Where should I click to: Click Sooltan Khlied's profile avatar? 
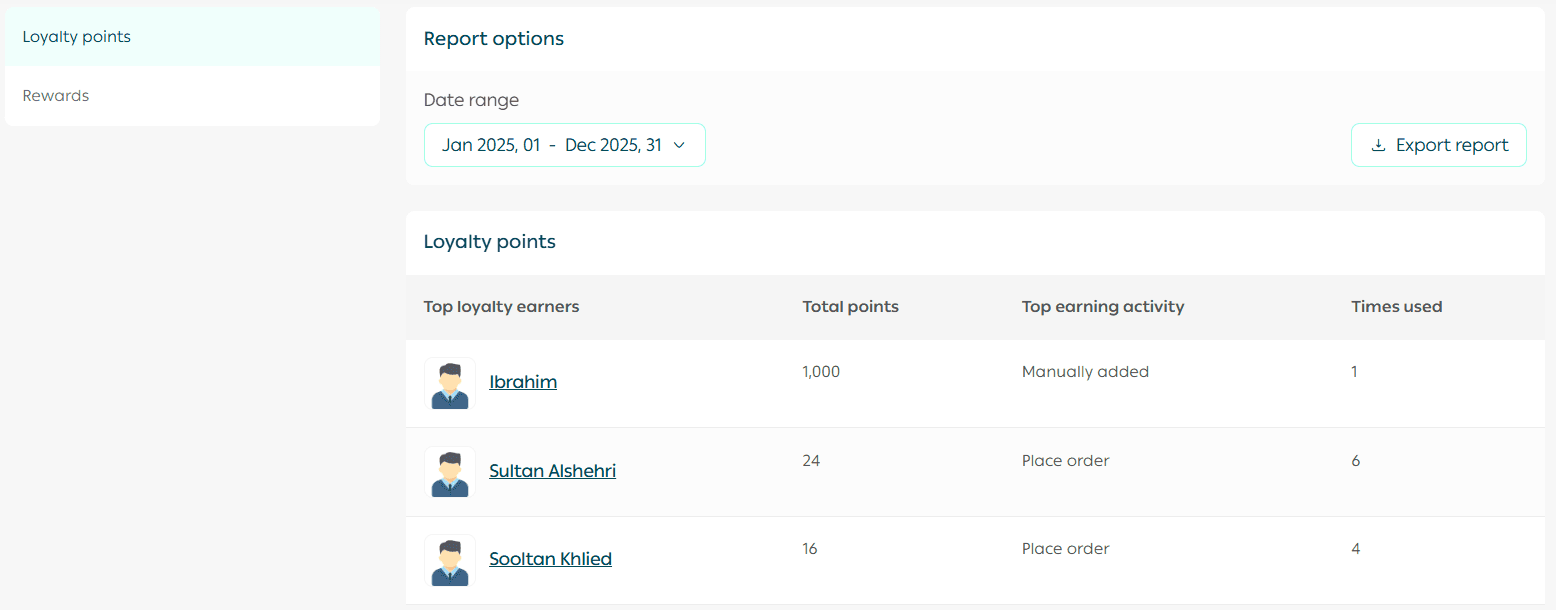[450, 560]
